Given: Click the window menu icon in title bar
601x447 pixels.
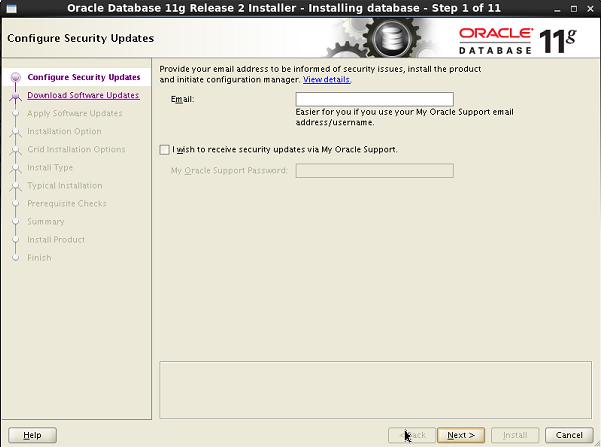Looking at the screenshot, I should (11, 8).
